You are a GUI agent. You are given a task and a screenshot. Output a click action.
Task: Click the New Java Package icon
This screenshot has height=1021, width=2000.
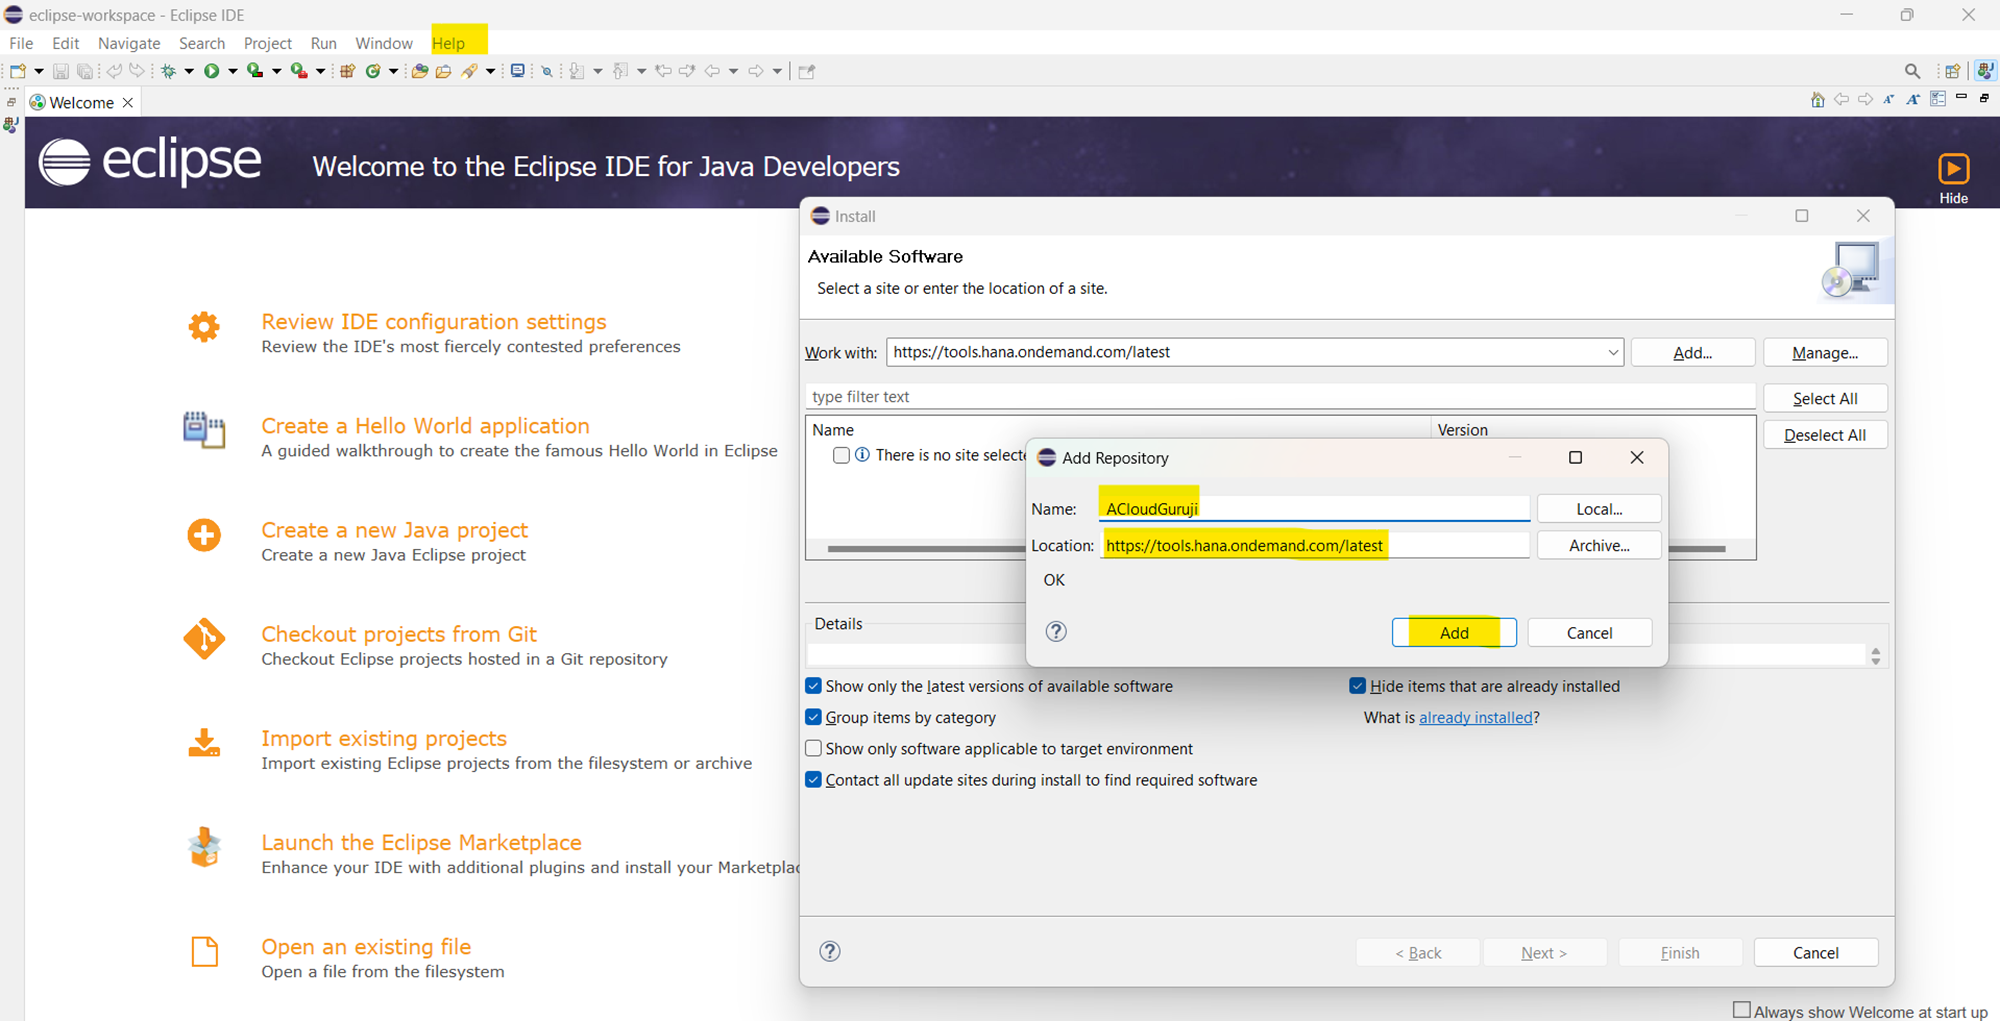(x=348, y=71)
